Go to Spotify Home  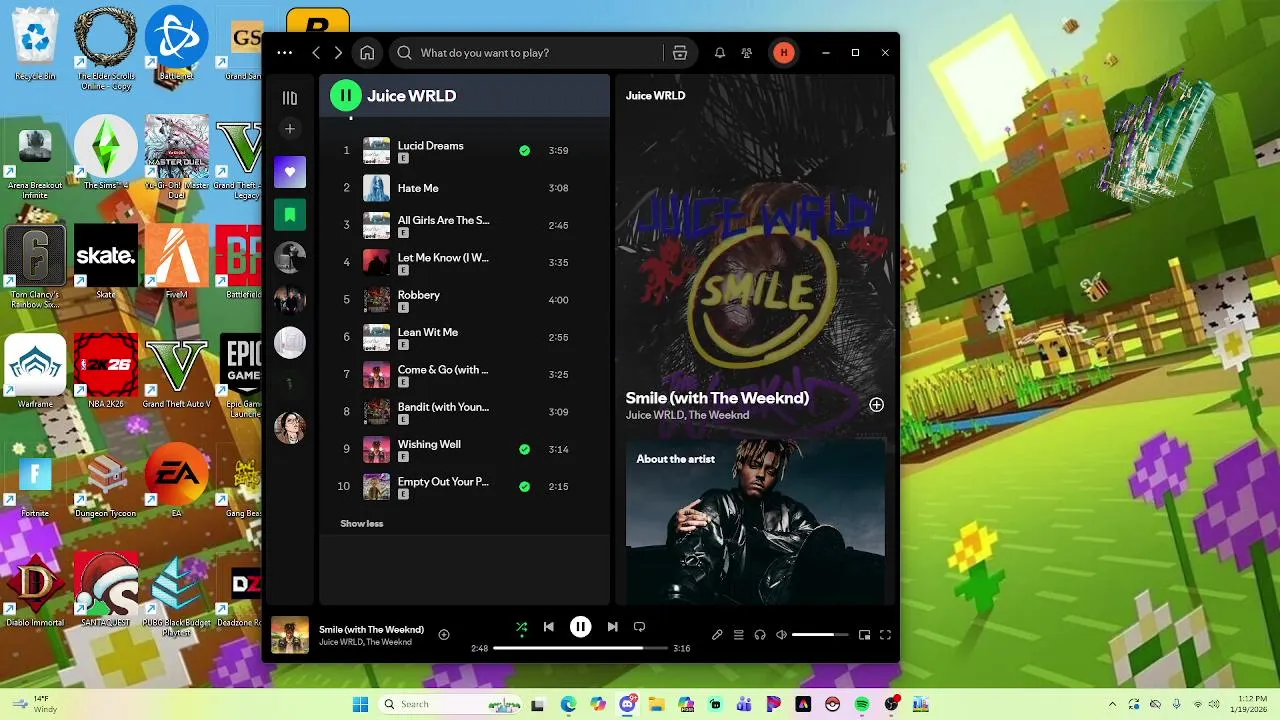coord(367,53)
